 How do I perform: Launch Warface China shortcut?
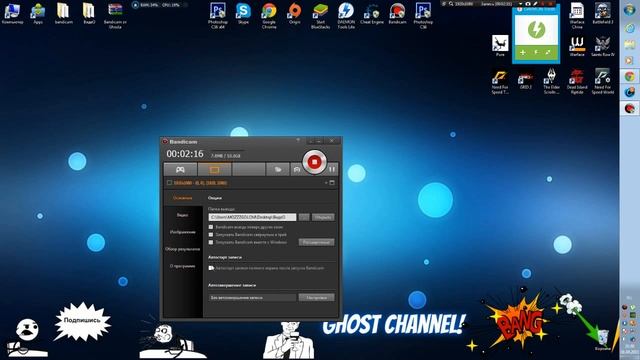tap(577, 16)
